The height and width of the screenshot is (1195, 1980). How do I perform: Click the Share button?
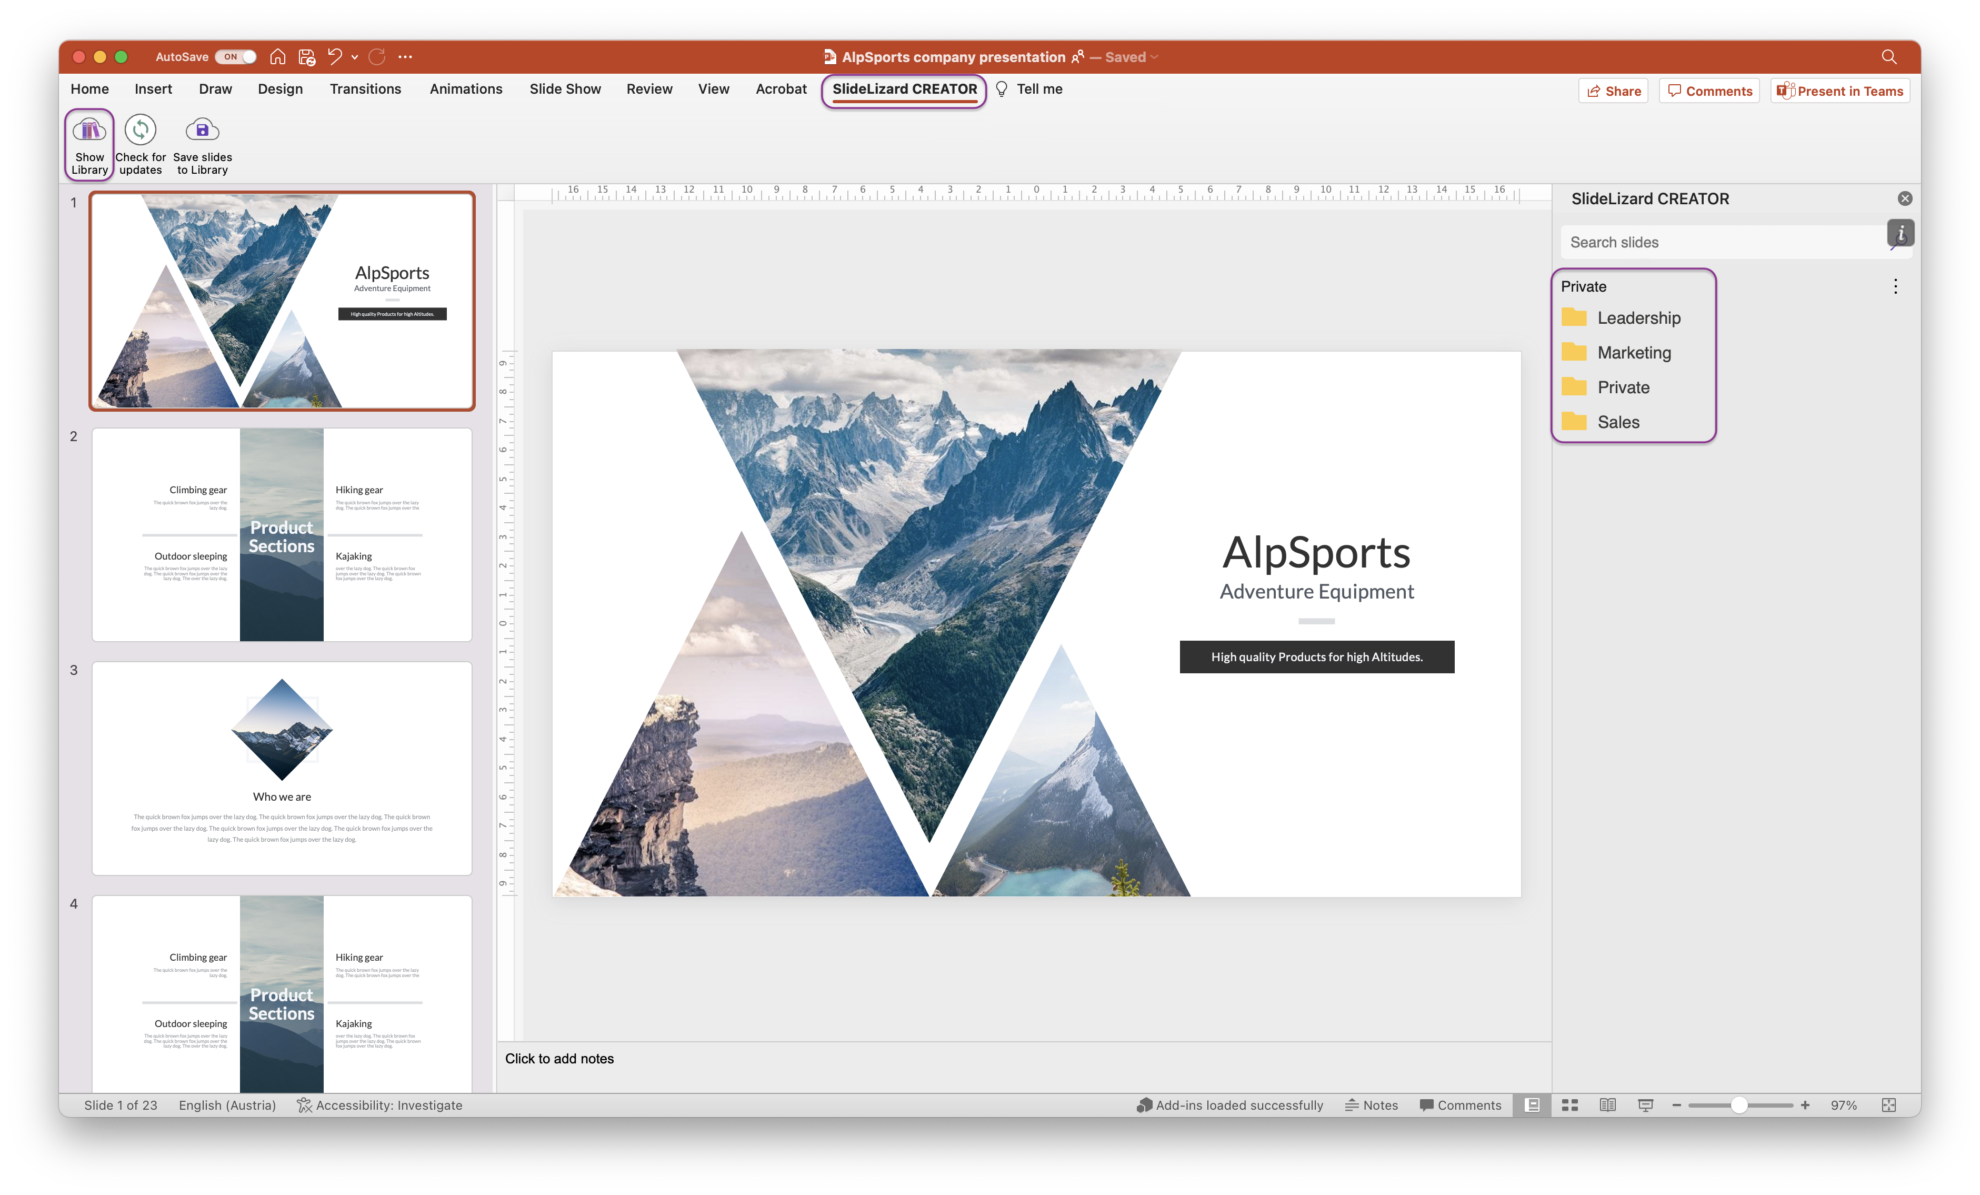click(x=1613, y=90)
